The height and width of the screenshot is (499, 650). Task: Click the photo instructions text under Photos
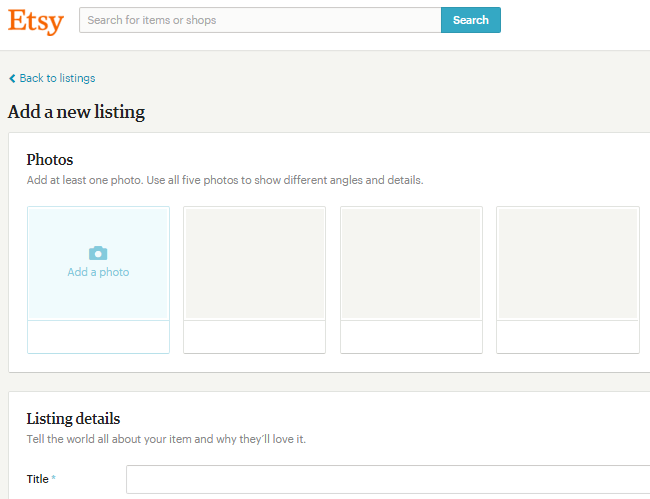225,181
